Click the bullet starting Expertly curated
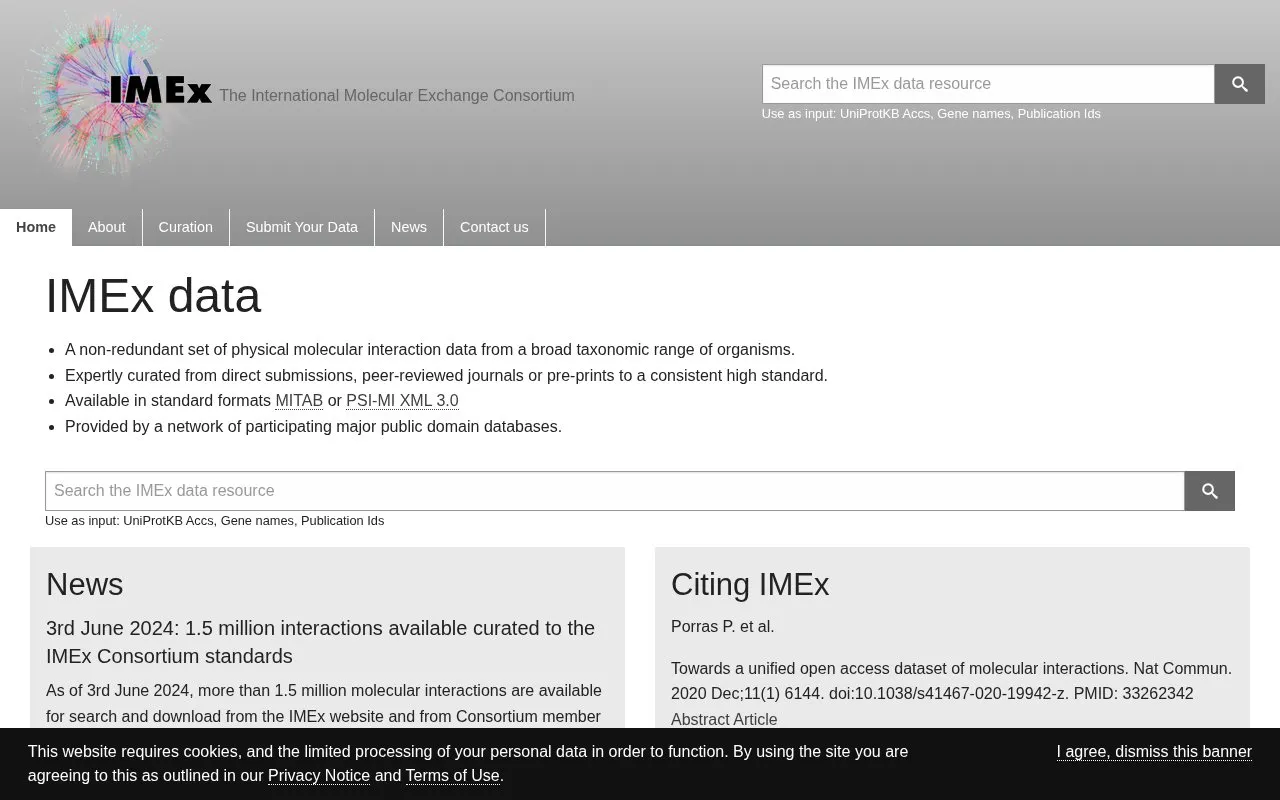Image resolution: width=1280 pixels, height=800 pixels. click(x=446, y=376)
